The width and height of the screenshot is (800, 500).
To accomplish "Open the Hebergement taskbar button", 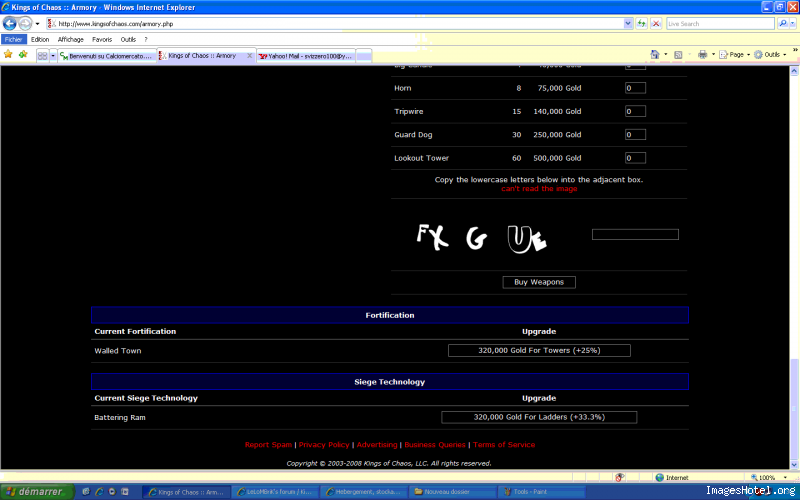I will point(364,492).
